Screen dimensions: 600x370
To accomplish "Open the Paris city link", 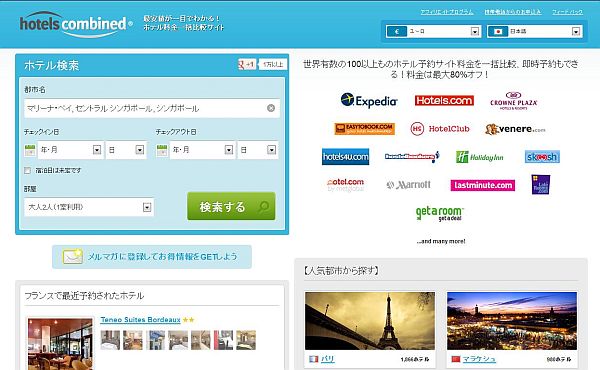I will pyautogui.click(x=327, y=359).
